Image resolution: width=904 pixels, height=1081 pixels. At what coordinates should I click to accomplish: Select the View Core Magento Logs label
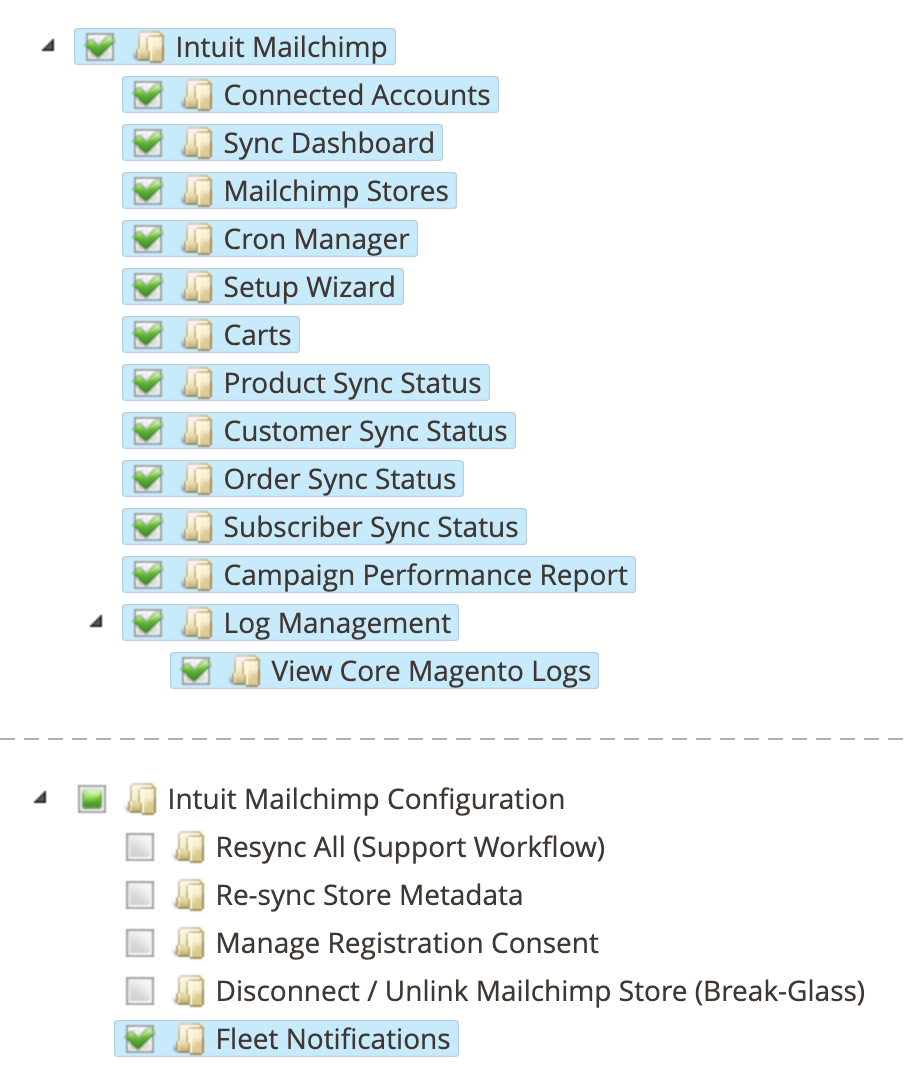(431, 671)
